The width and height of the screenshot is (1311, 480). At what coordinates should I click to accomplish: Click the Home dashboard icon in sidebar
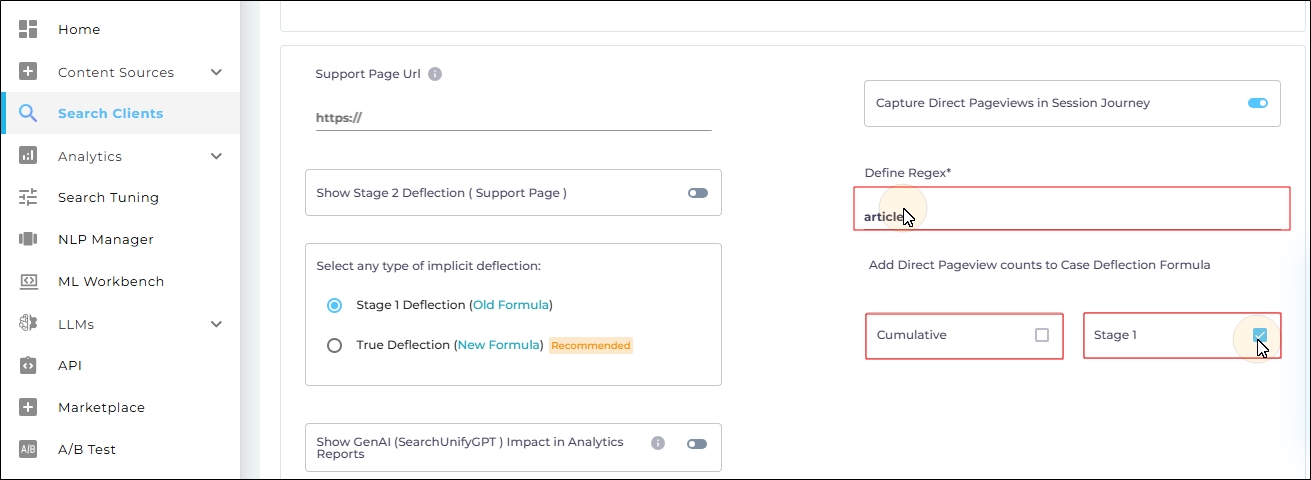(28, 29)
